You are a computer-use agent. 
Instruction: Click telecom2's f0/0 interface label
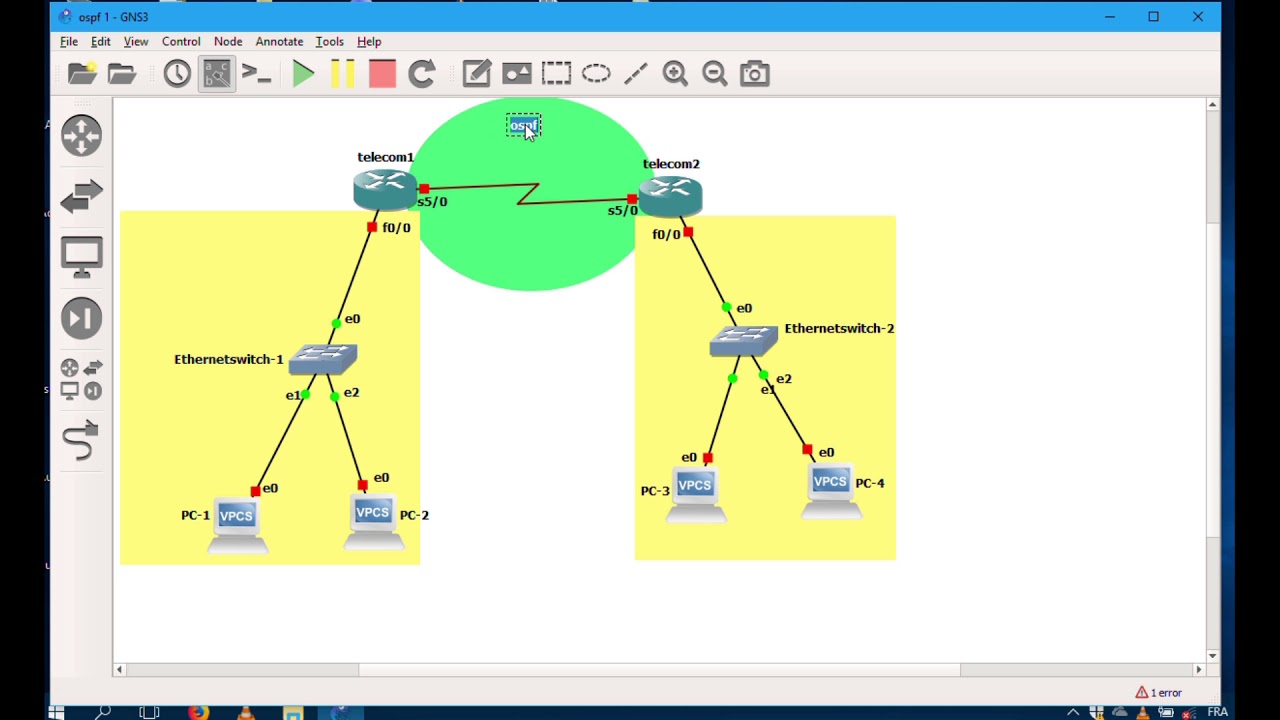tap(666, 234)
